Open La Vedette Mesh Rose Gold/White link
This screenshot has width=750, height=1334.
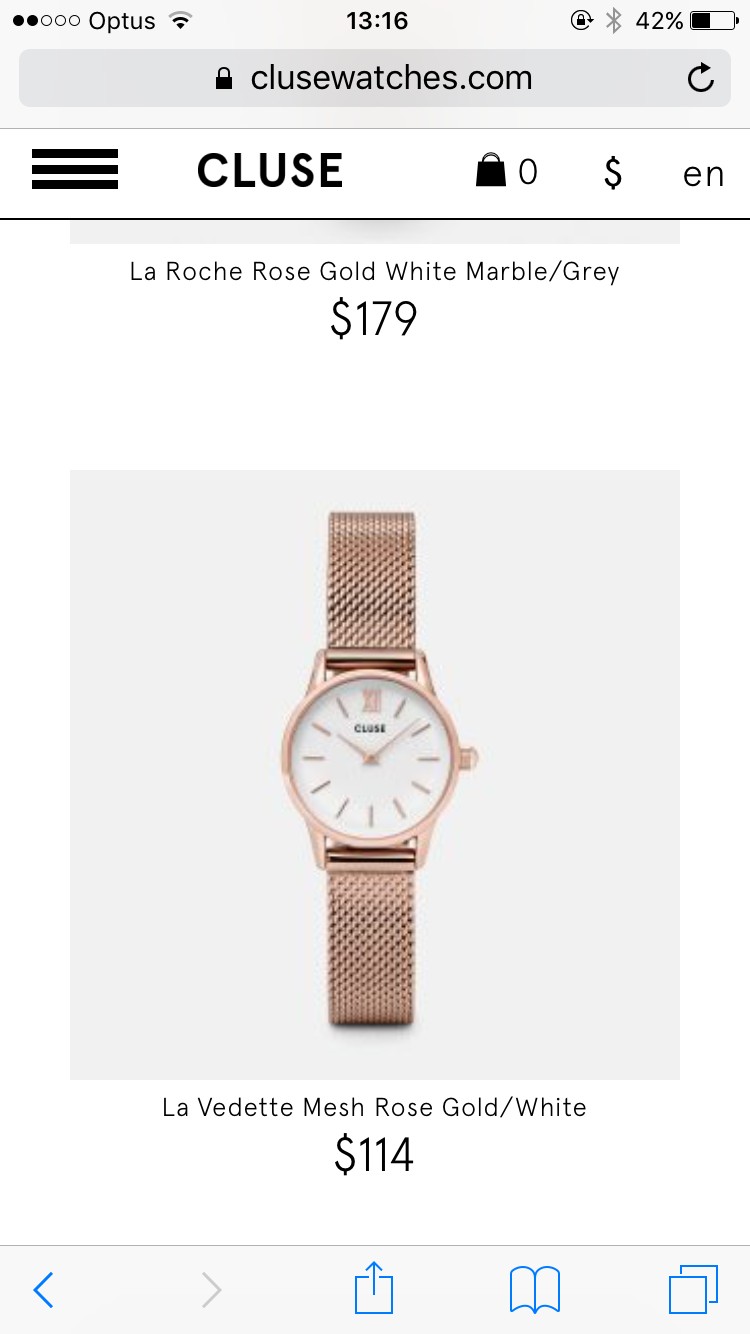pyautogui.click(x=374, y=1107)
